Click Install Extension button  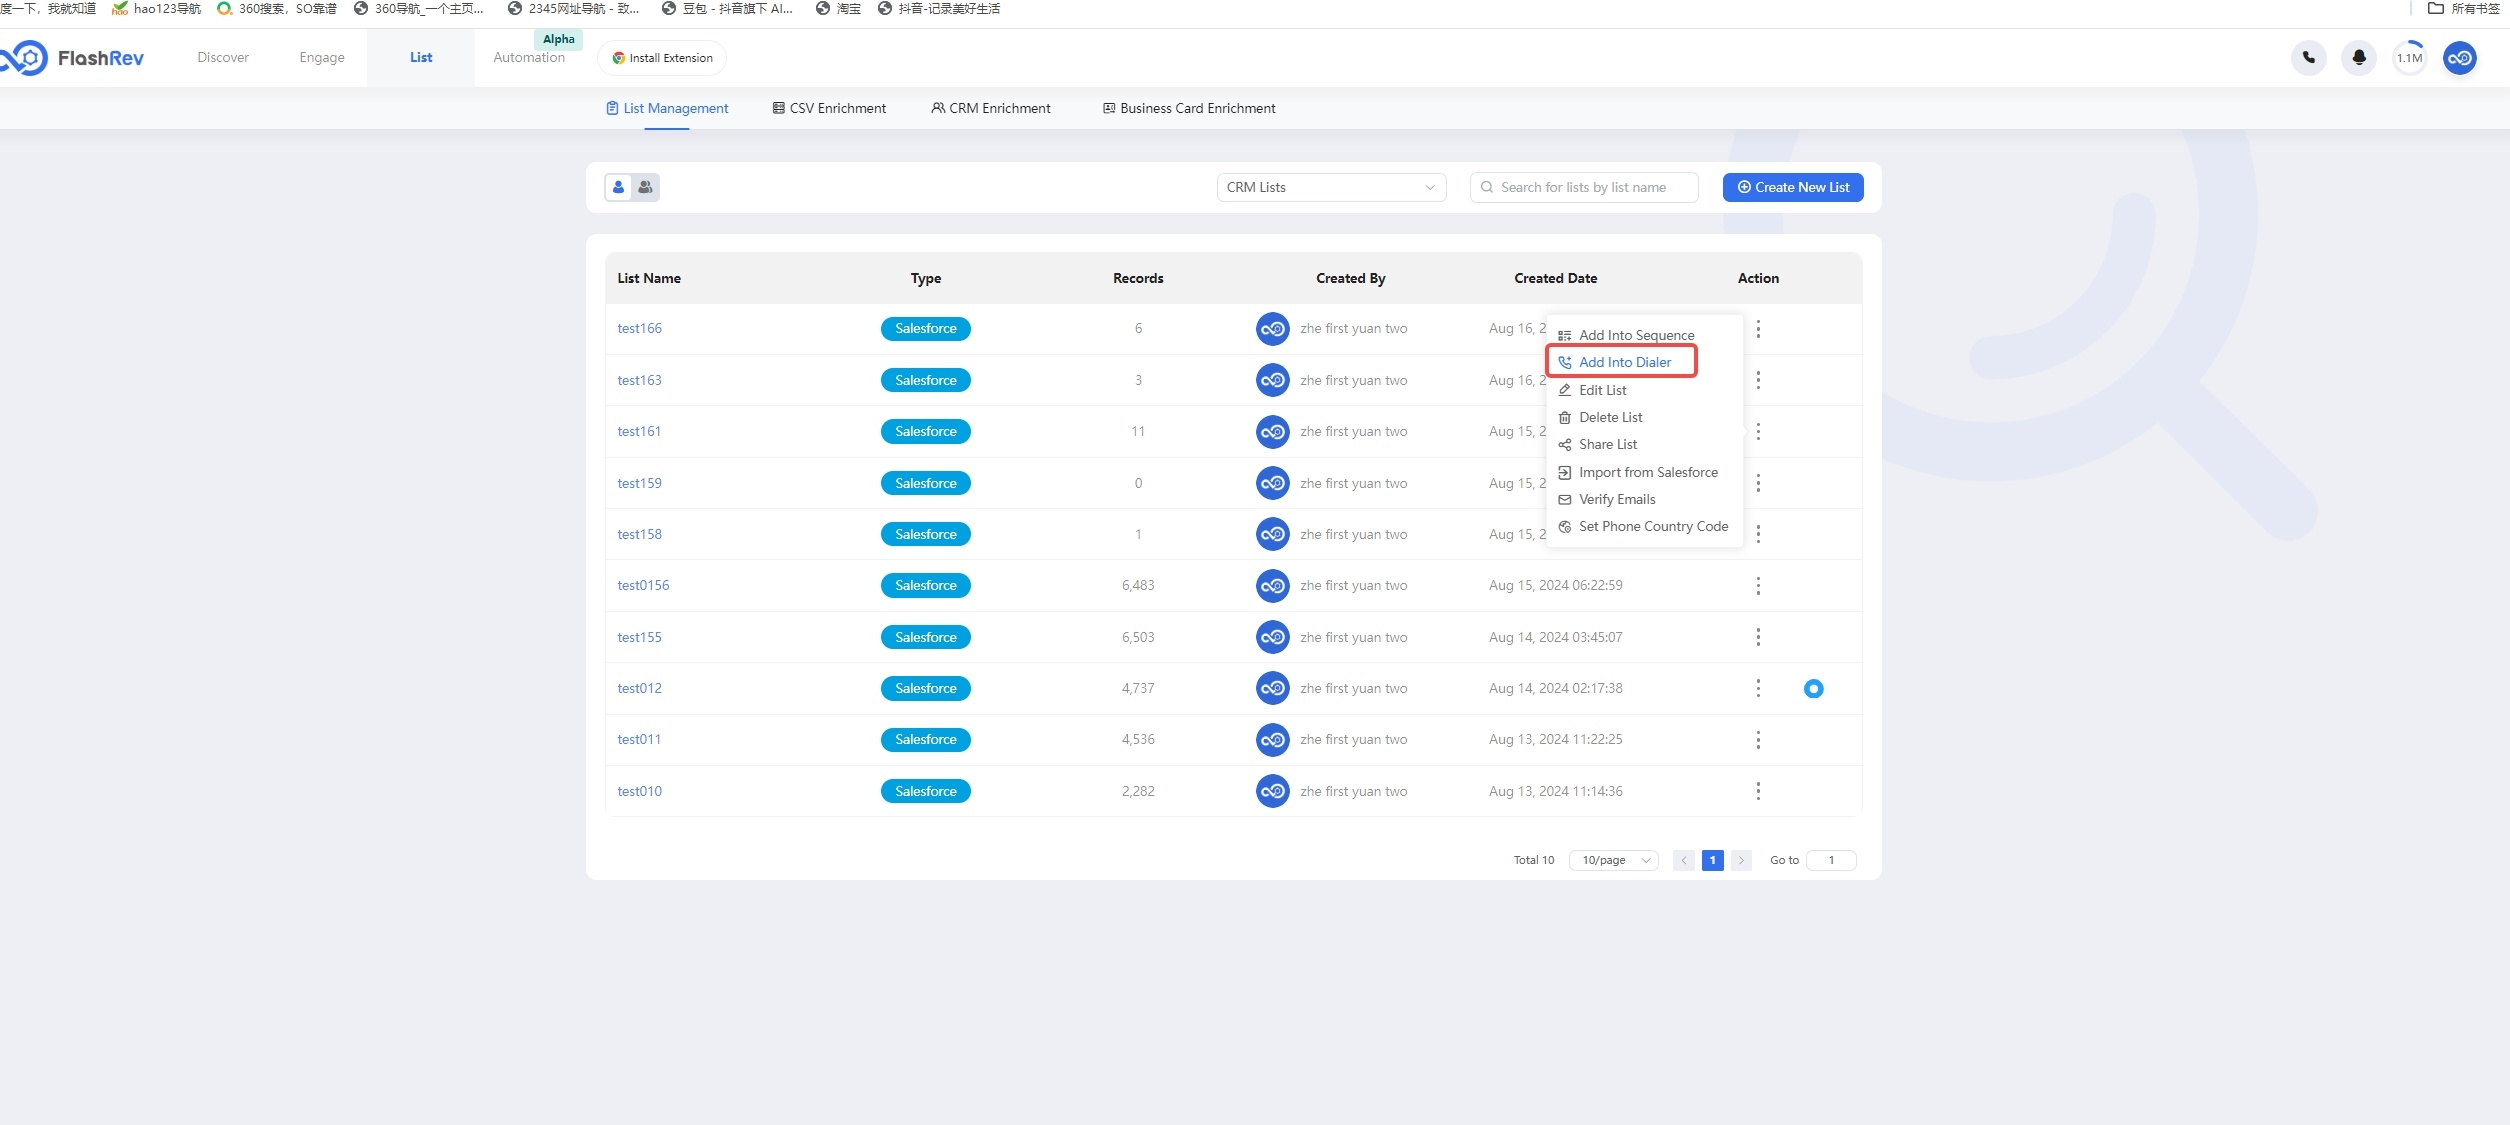coord(662,58)
